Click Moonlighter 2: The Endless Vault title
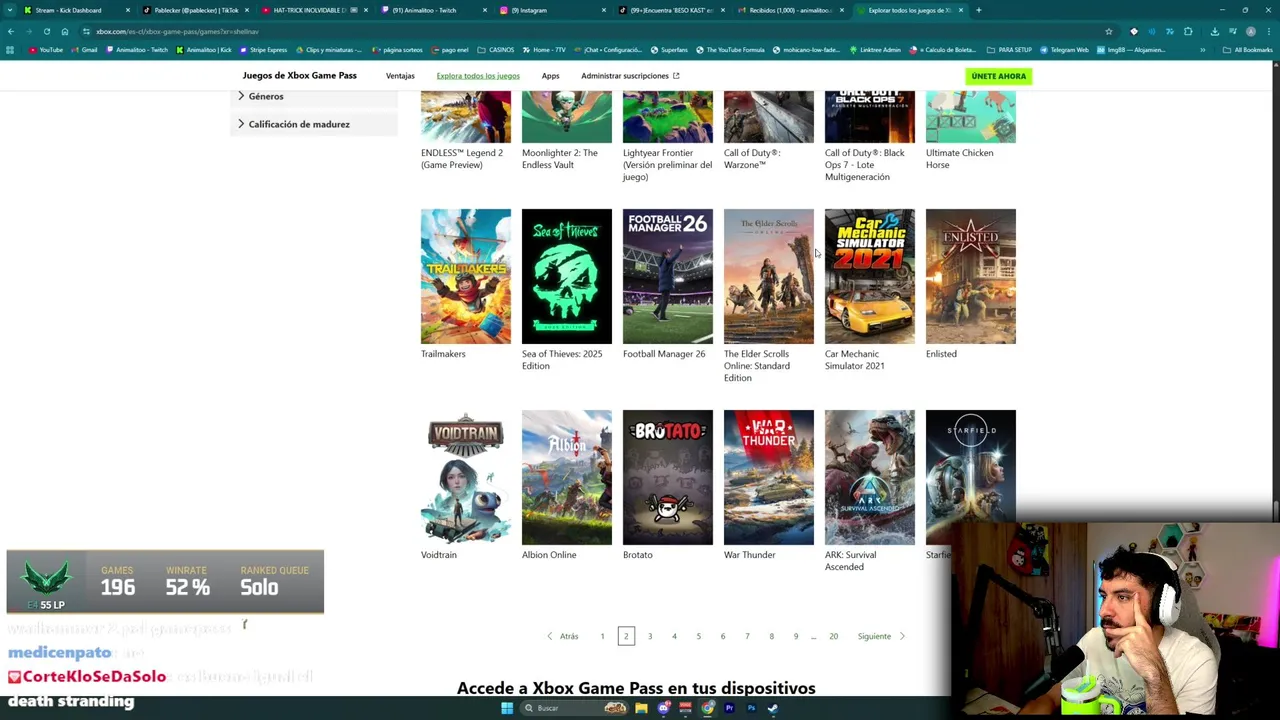Image resolution: width=1280 pixels, height=720 pixels. click(560, 159)
